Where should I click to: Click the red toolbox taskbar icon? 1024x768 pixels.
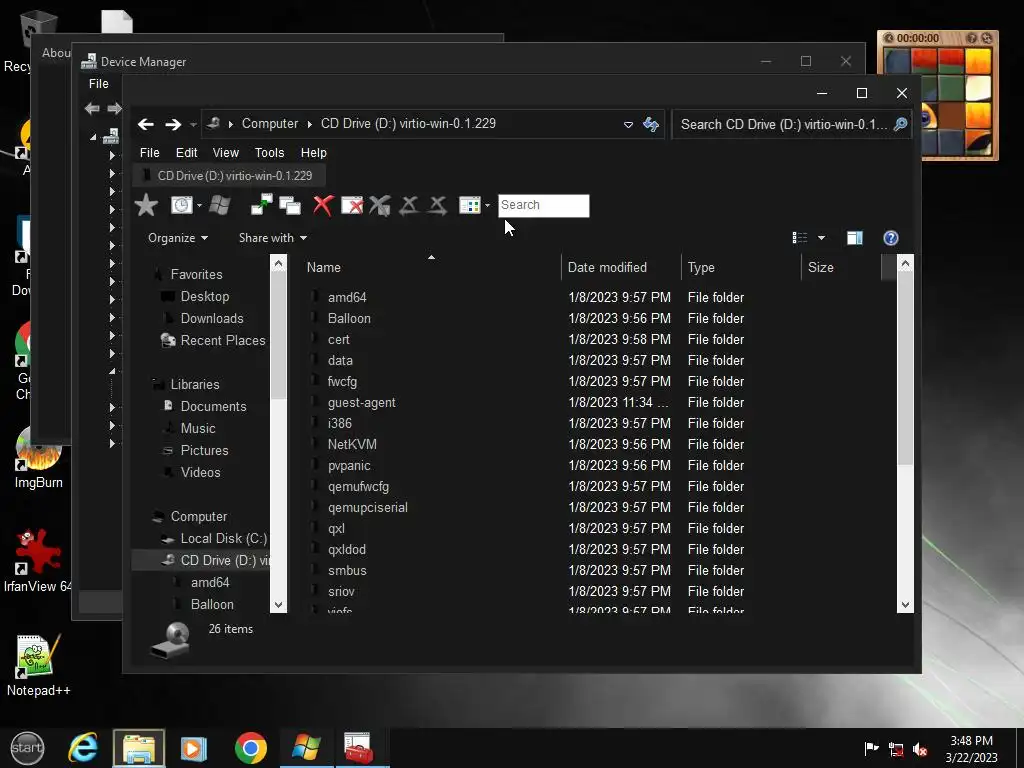(x=359, y=748)
